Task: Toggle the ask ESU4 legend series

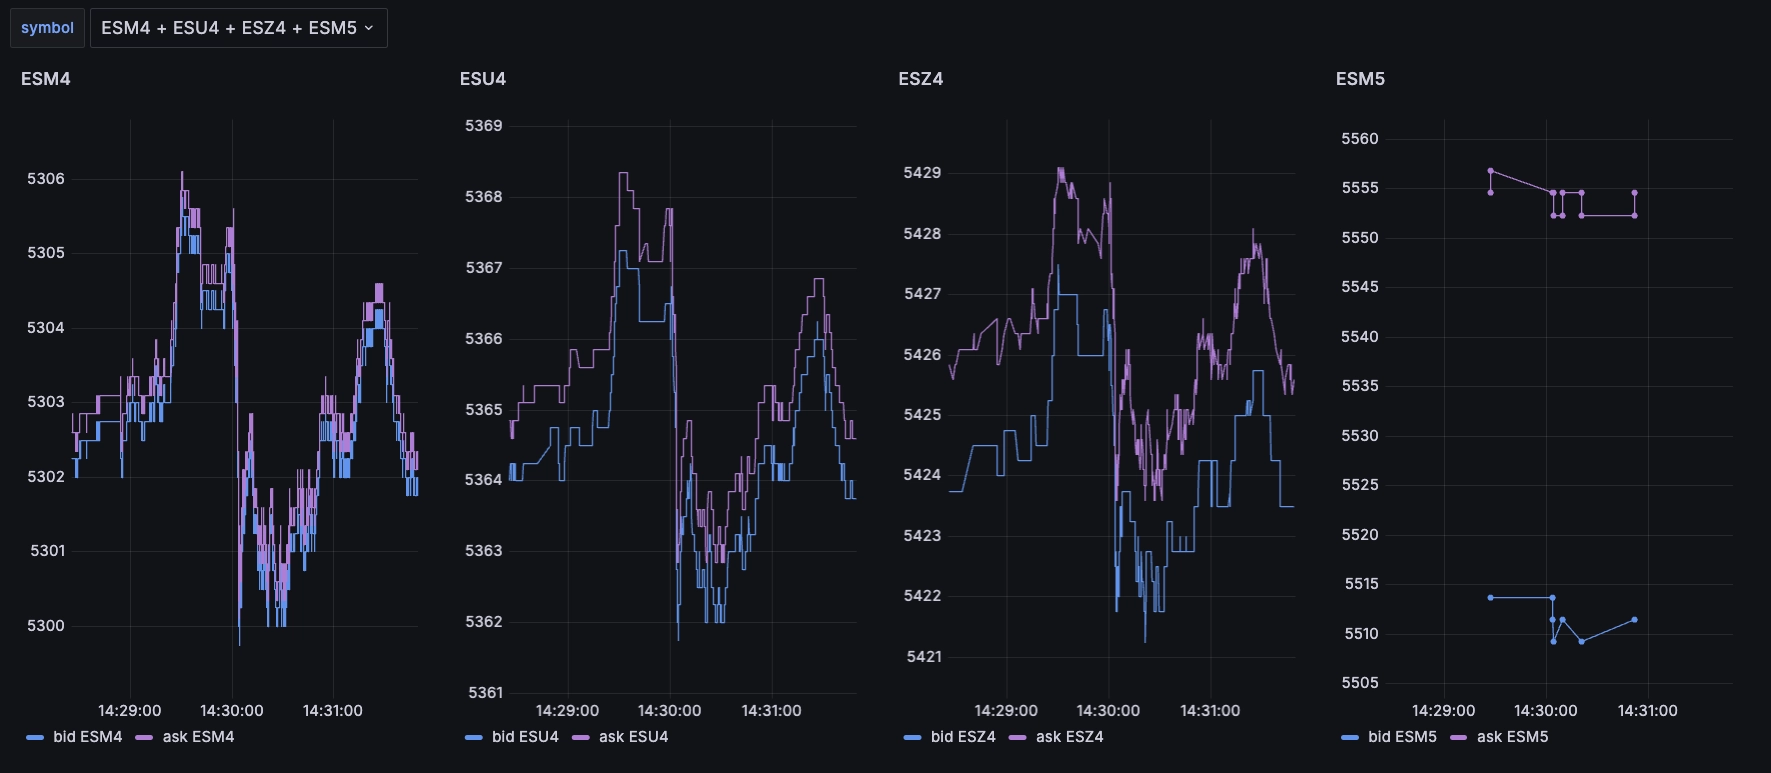Action: click(x=633, y=737)
